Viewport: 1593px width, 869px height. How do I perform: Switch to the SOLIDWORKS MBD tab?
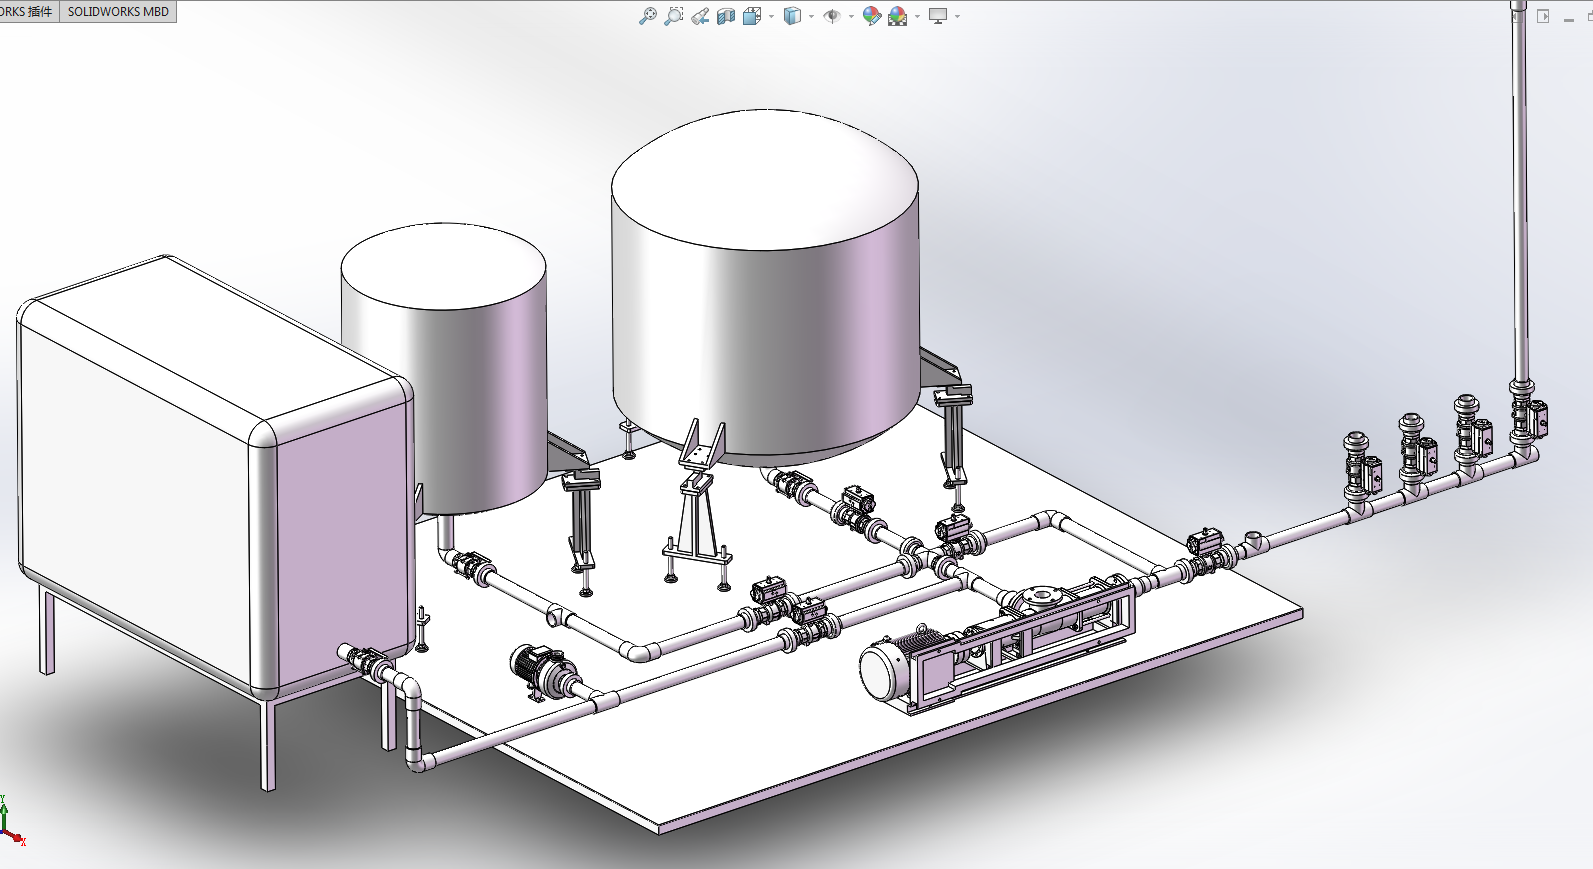tap(118, 12)
